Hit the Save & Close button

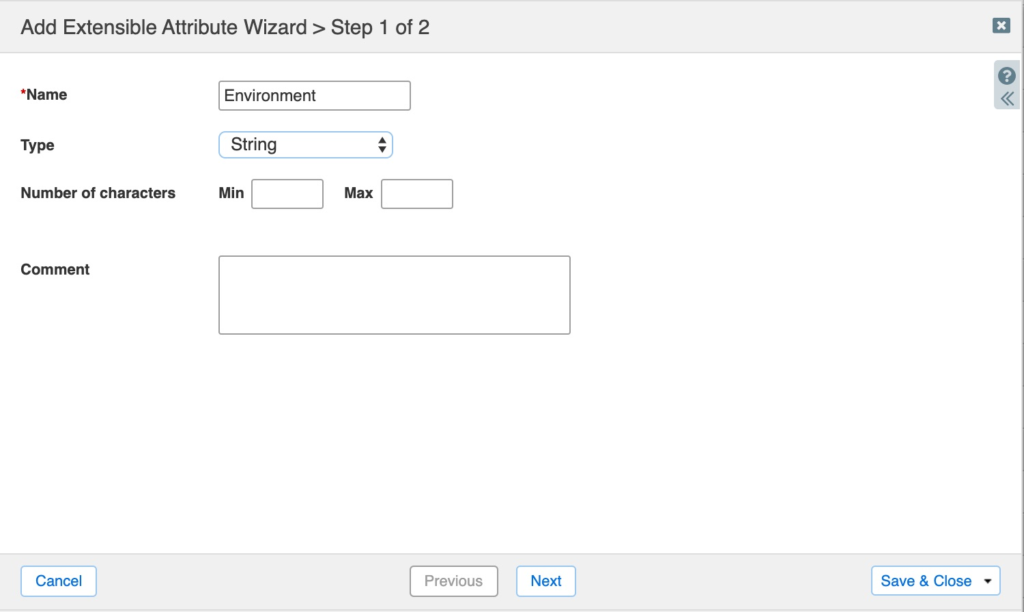(925, 581)
